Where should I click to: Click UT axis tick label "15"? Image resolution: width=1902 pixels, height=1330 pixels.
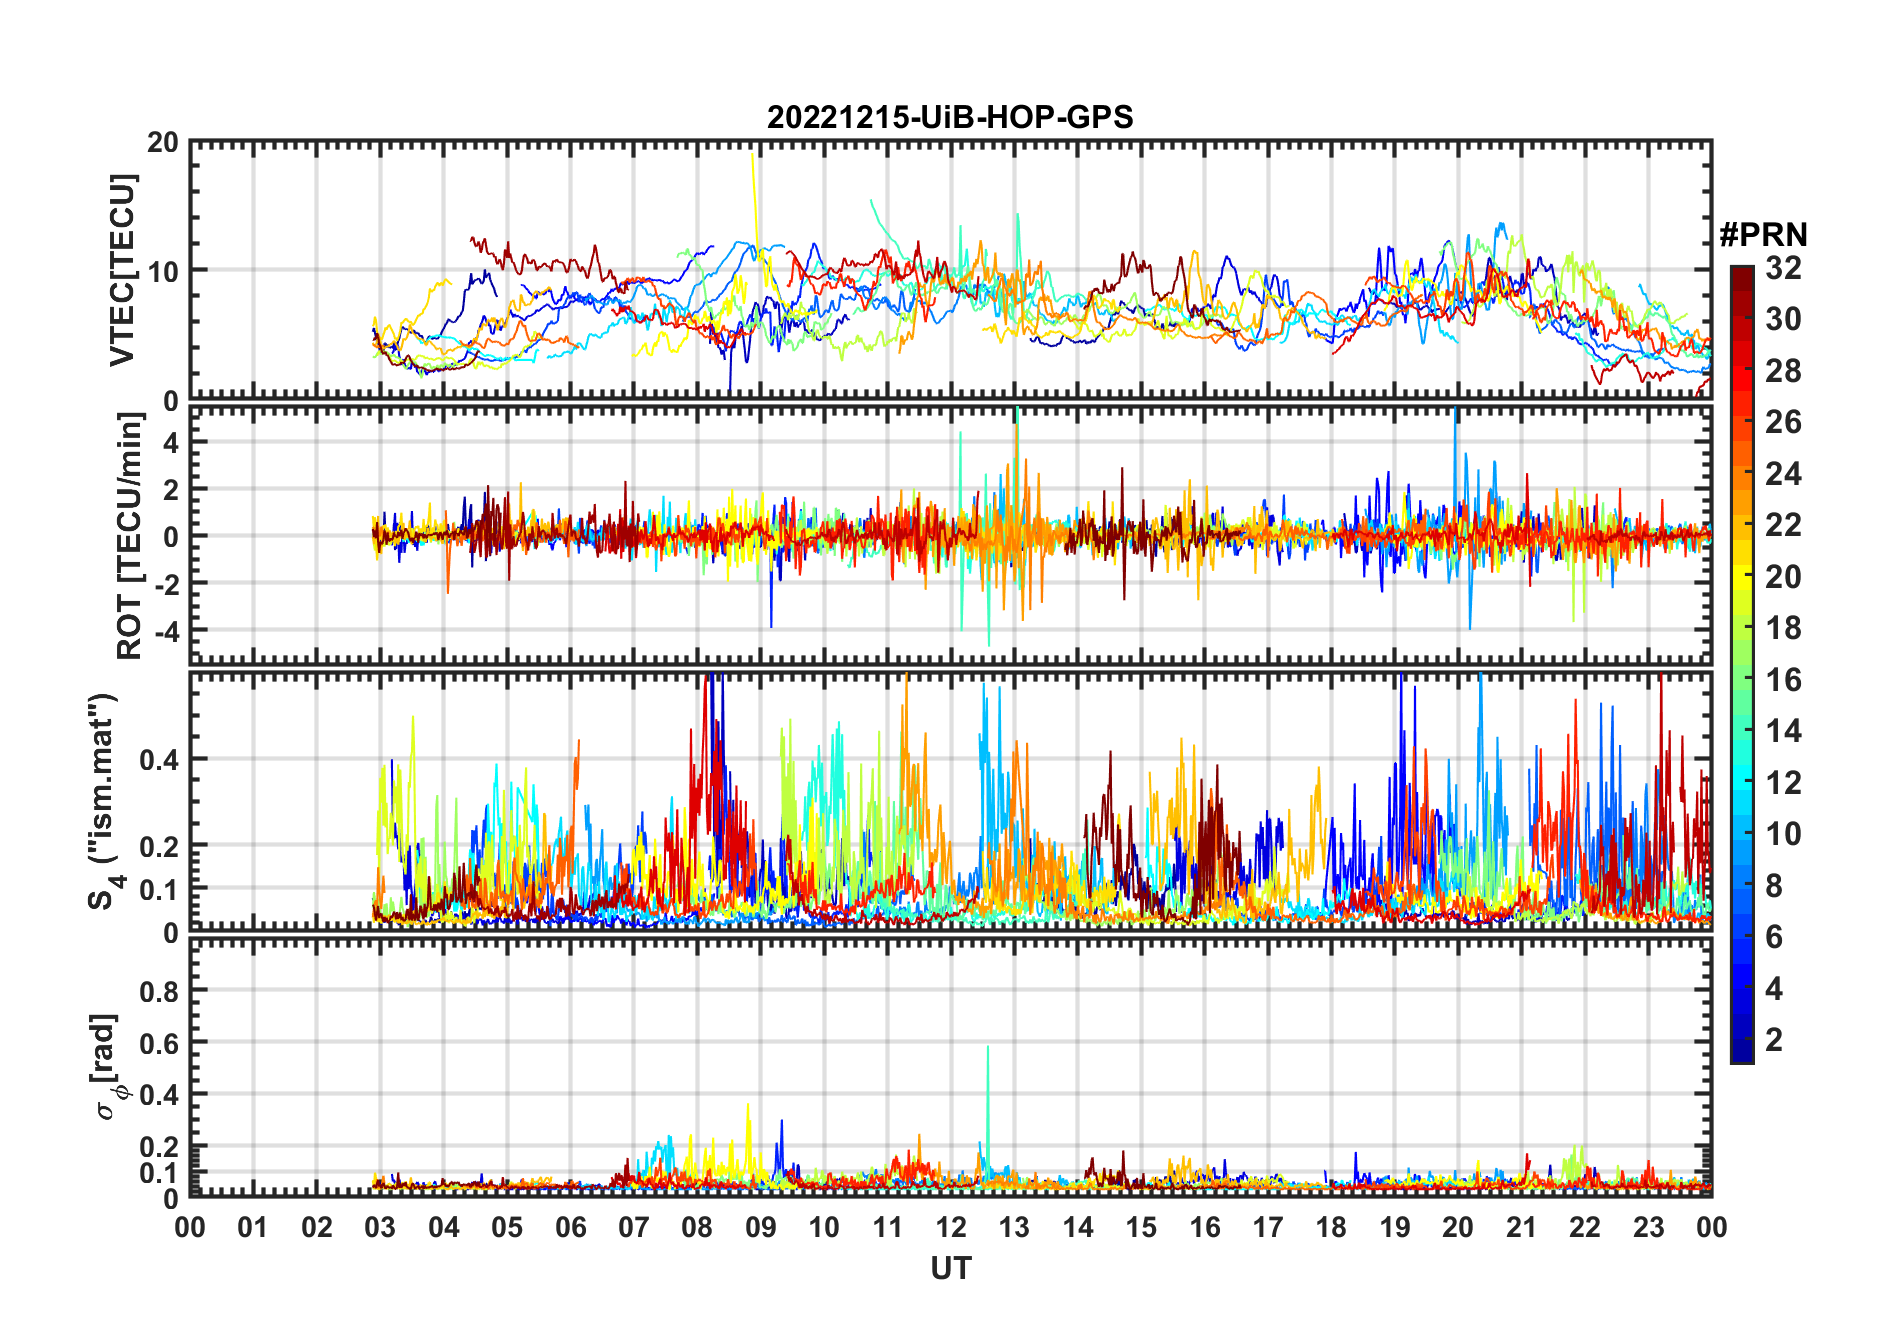click(x=1141, y=1227)
